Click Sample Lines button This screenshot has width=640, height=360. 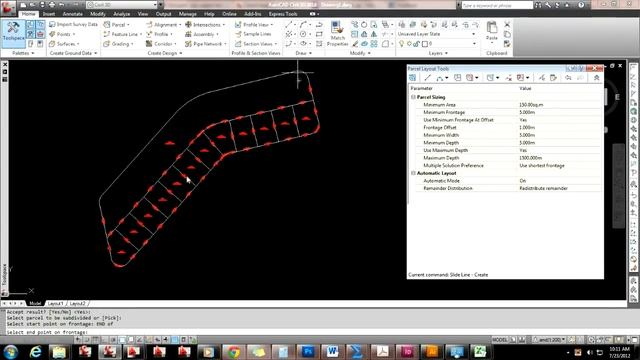point(253,34)
